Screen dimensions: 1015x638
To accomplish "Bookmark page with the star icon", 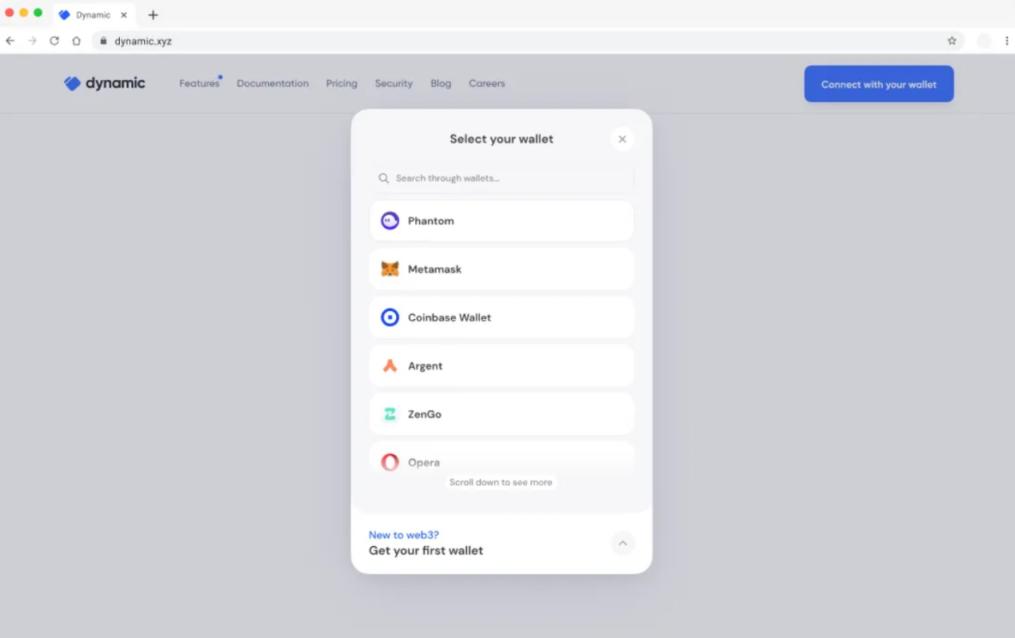I will [952, 41].
